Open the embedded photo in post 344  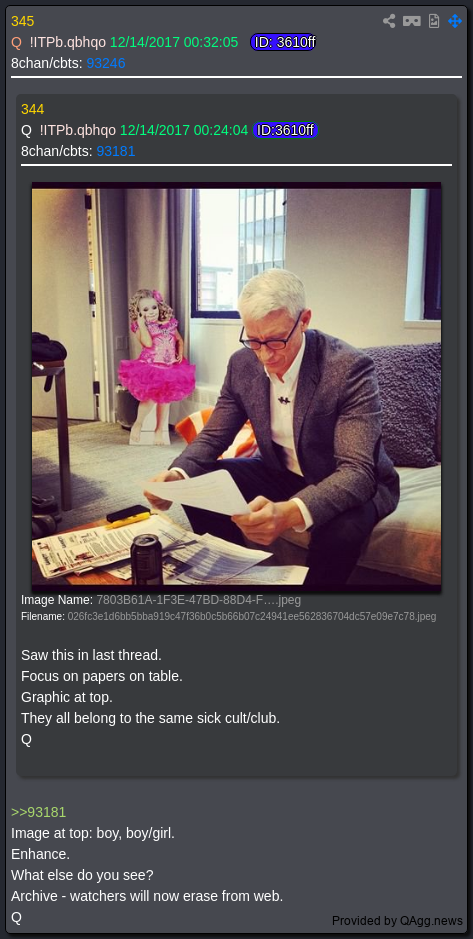coord(236,387)
